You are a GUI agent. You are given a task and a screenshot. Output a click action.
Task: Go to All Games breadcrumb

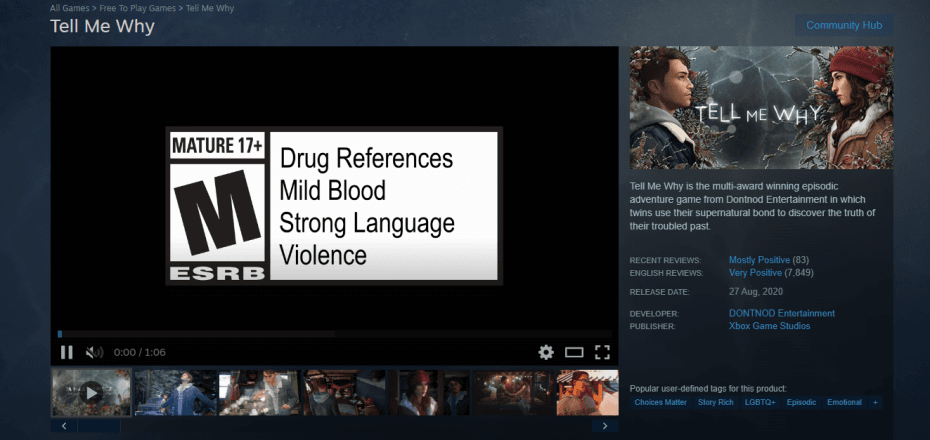69,8
